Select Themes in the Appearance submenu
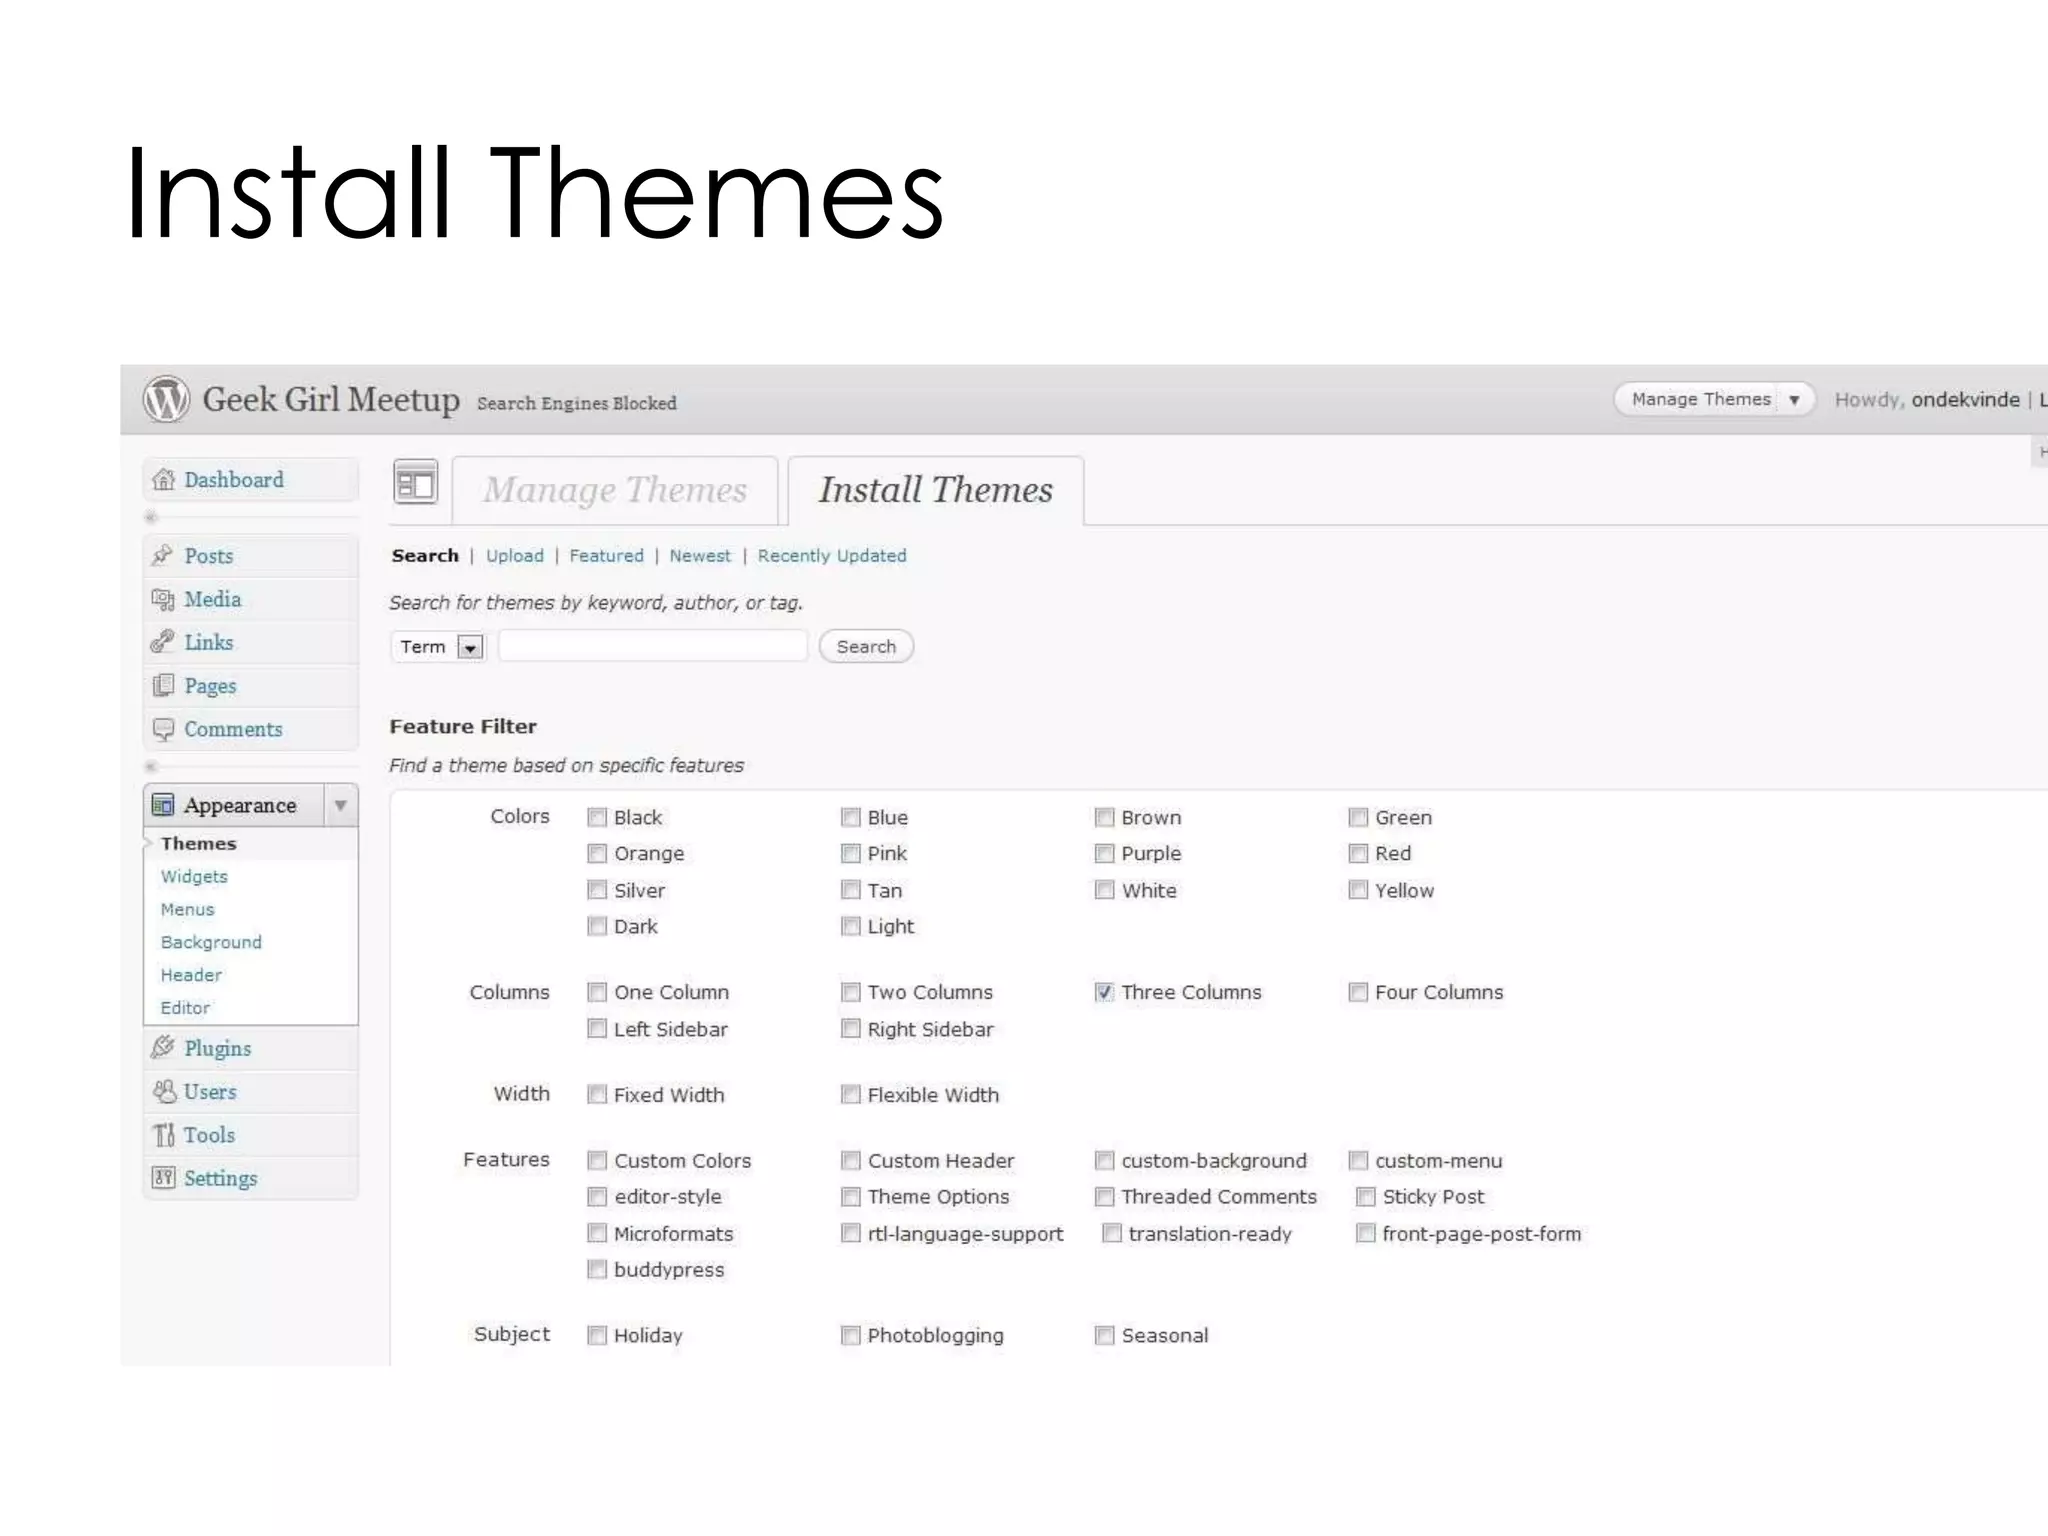The width and height of the screenshot is (2048, 1536). pos(198,844)
